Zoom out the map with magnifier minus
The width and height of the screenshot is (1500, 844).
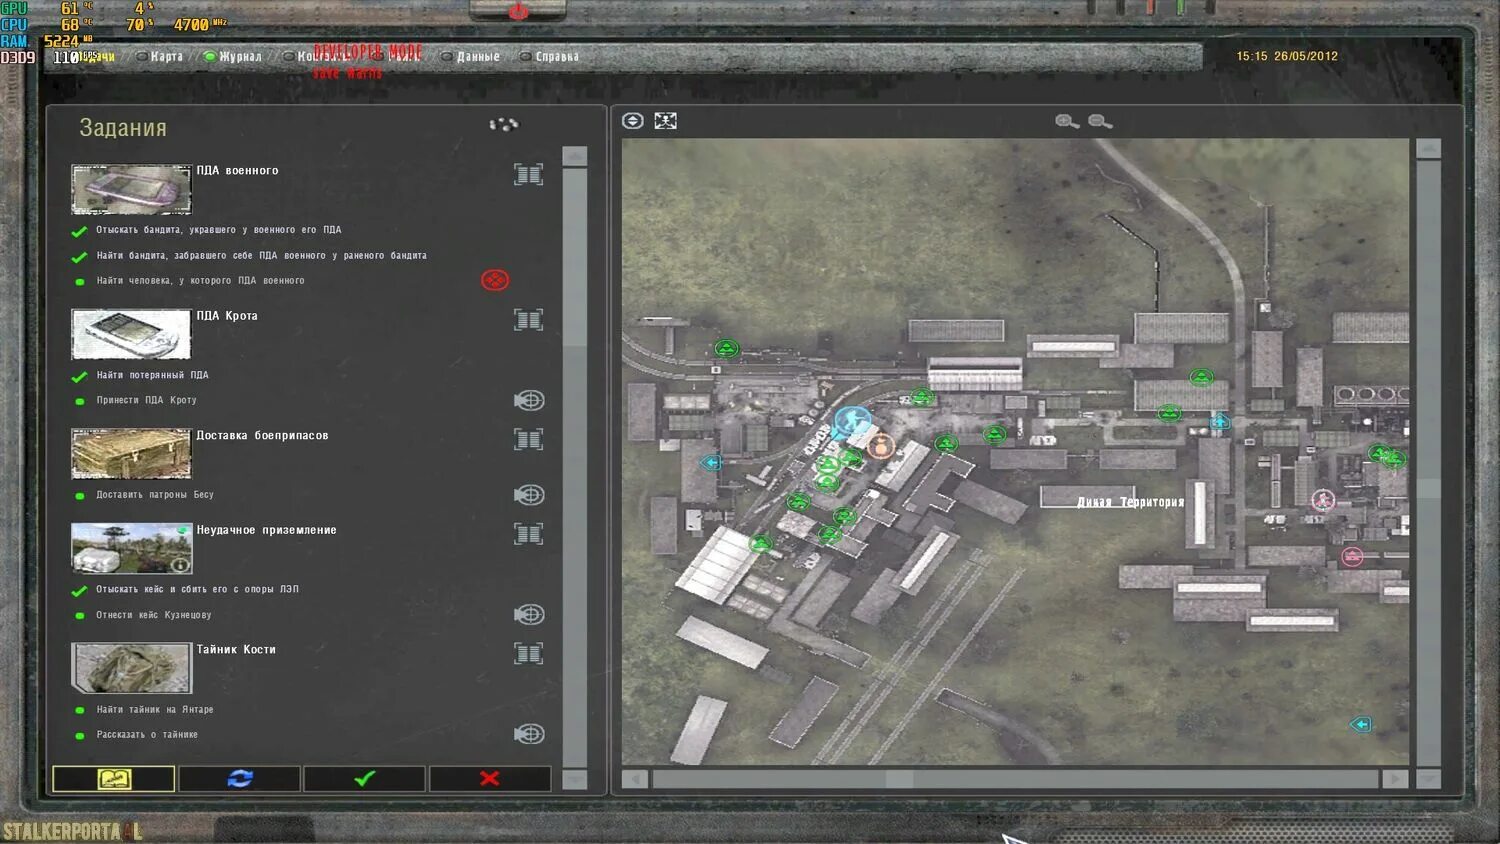click(x=1100, y=121)
